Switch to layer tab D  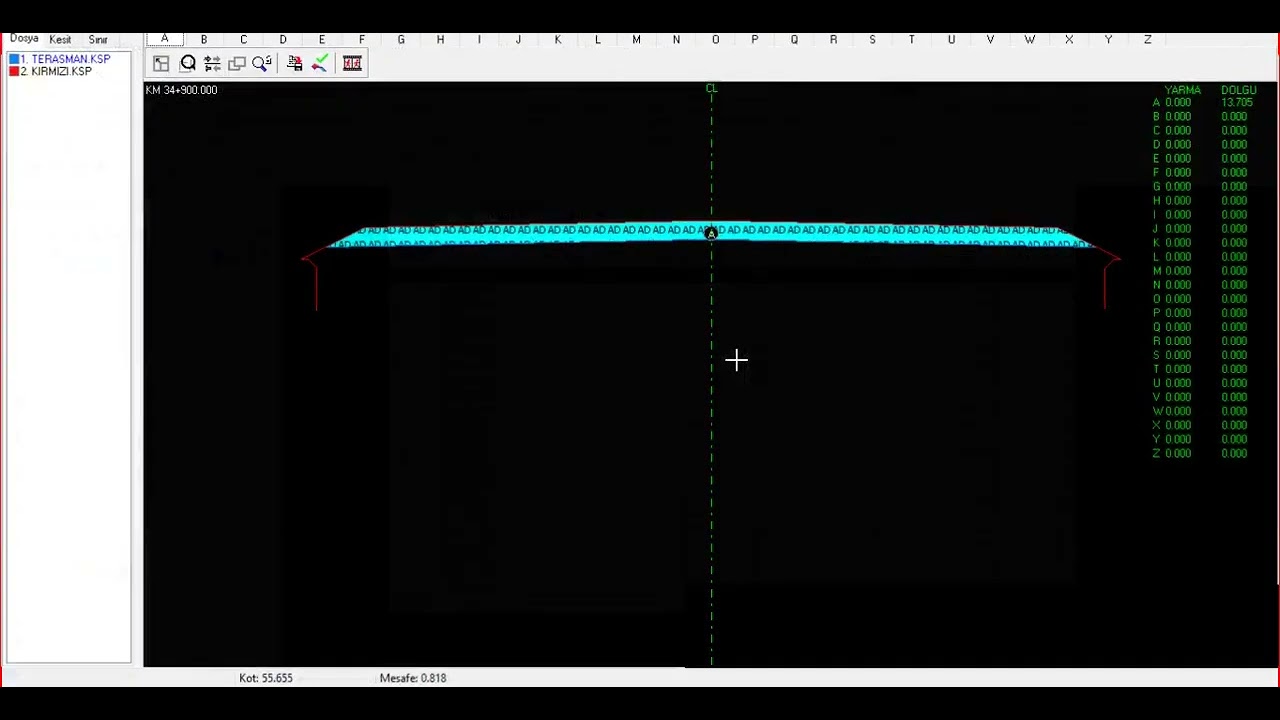283,40
